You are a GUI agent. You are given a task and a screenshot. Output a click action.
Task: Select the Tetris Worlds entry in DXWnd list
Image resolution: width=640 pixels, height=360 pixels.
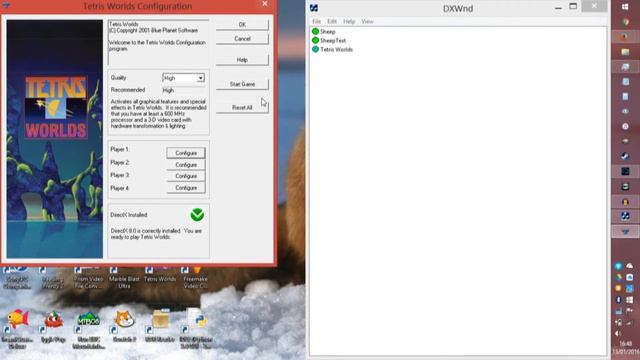pyautogui.click(x=332, y=49)
